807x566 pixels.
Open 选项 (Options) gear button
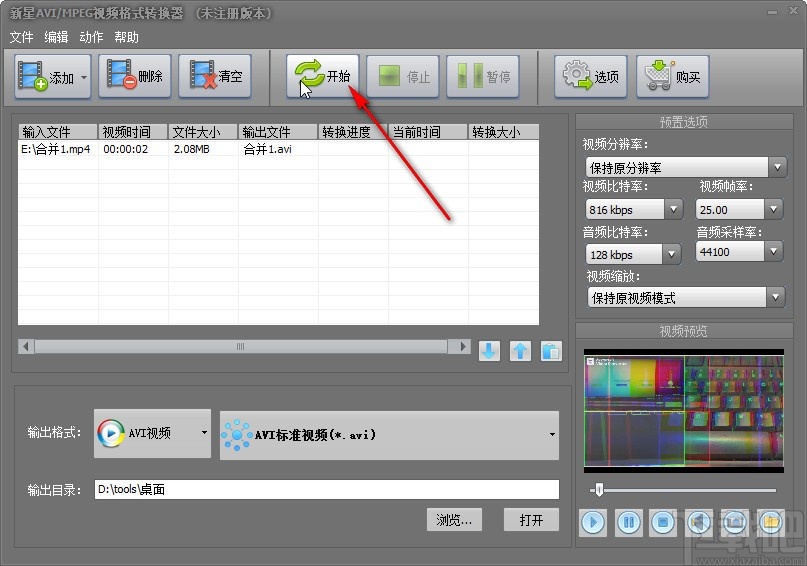pyautogui.click(x=591, y=77)
